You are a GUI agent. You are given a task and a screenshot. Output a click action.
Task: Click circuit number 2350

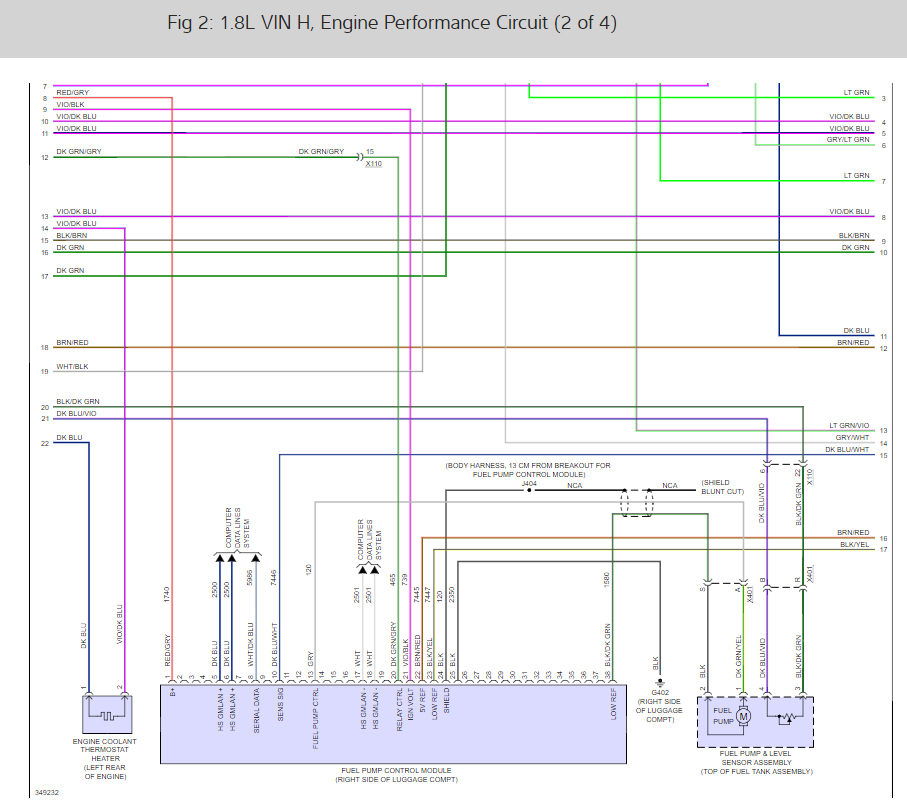click(452, 595)
